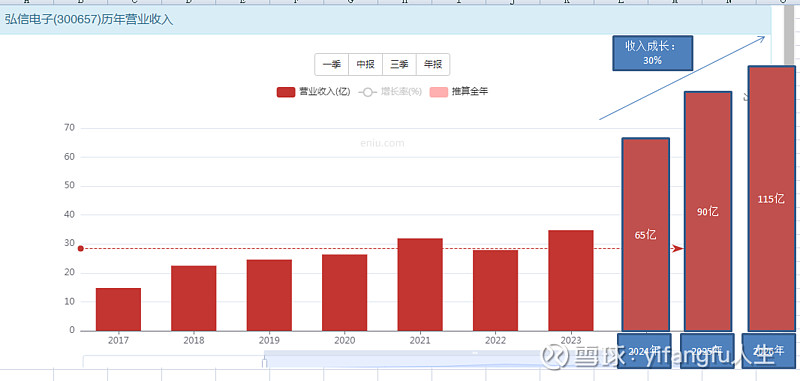The image size is (800, 381).
Task: Select the 收入成长 30% text box
Action: (x=653, y=53)
